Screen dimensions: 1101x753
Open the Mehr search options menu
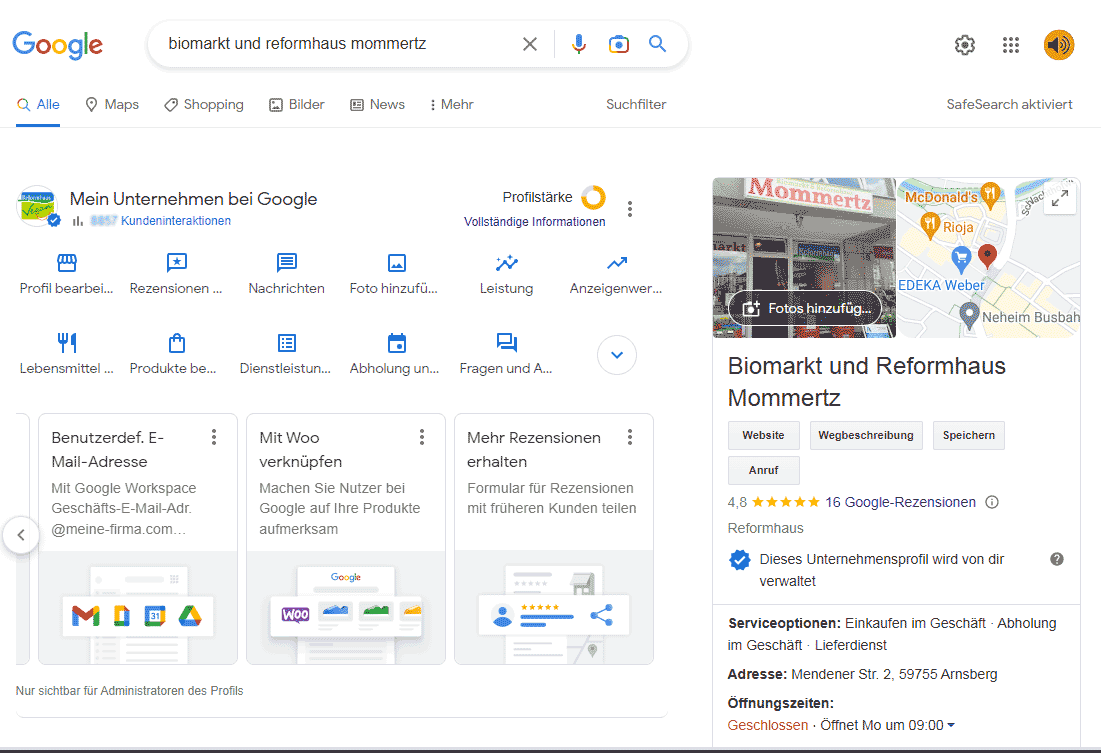pyautogui.click(x=451, y=105)
